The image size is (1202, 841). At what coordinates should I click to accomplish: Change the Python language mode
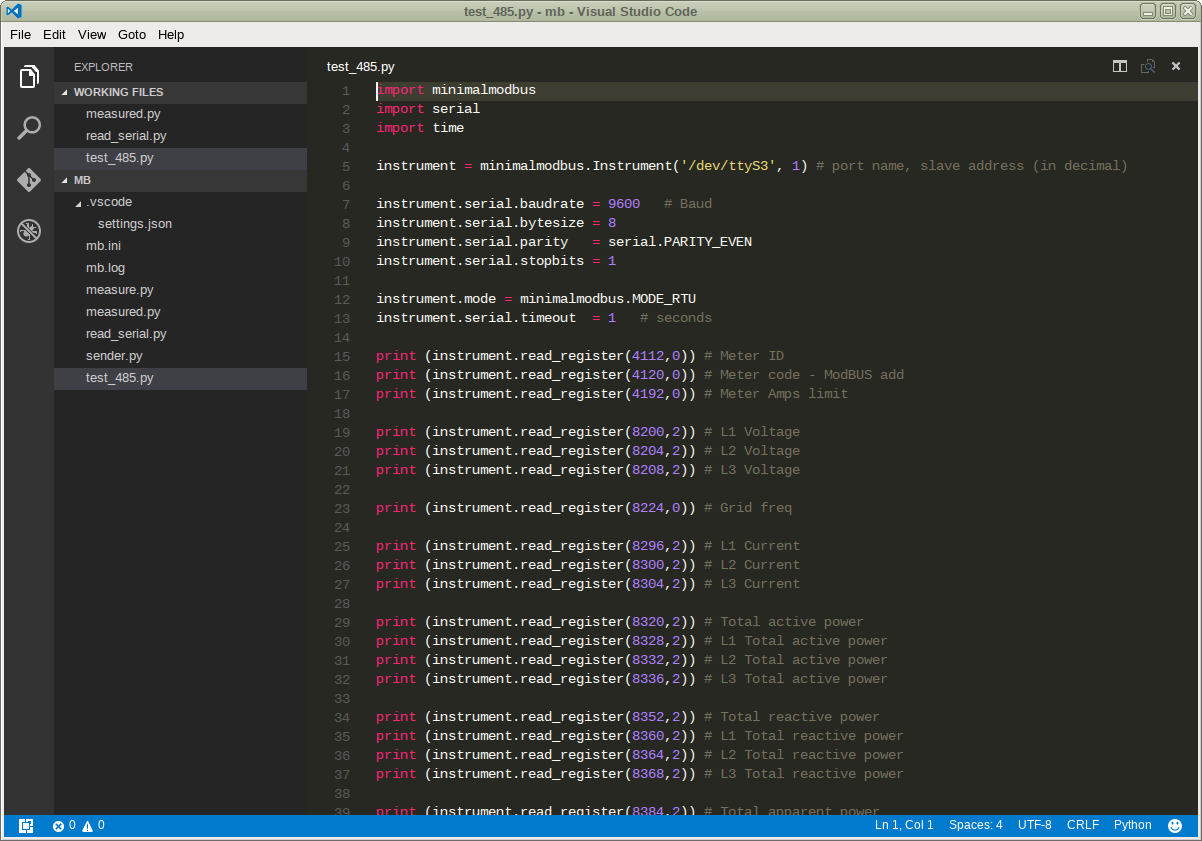tap(1132, 825)
